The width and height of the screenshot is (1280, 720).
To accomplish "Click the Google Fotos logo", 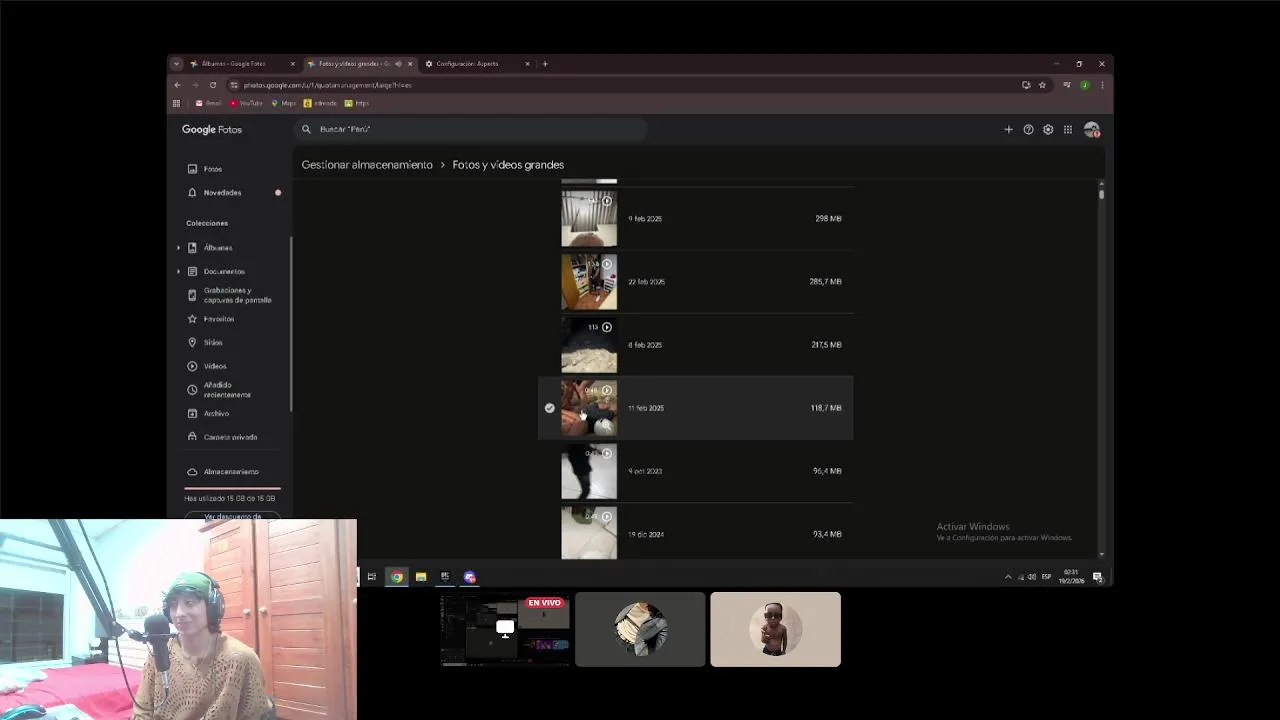I will coord(212,130).
